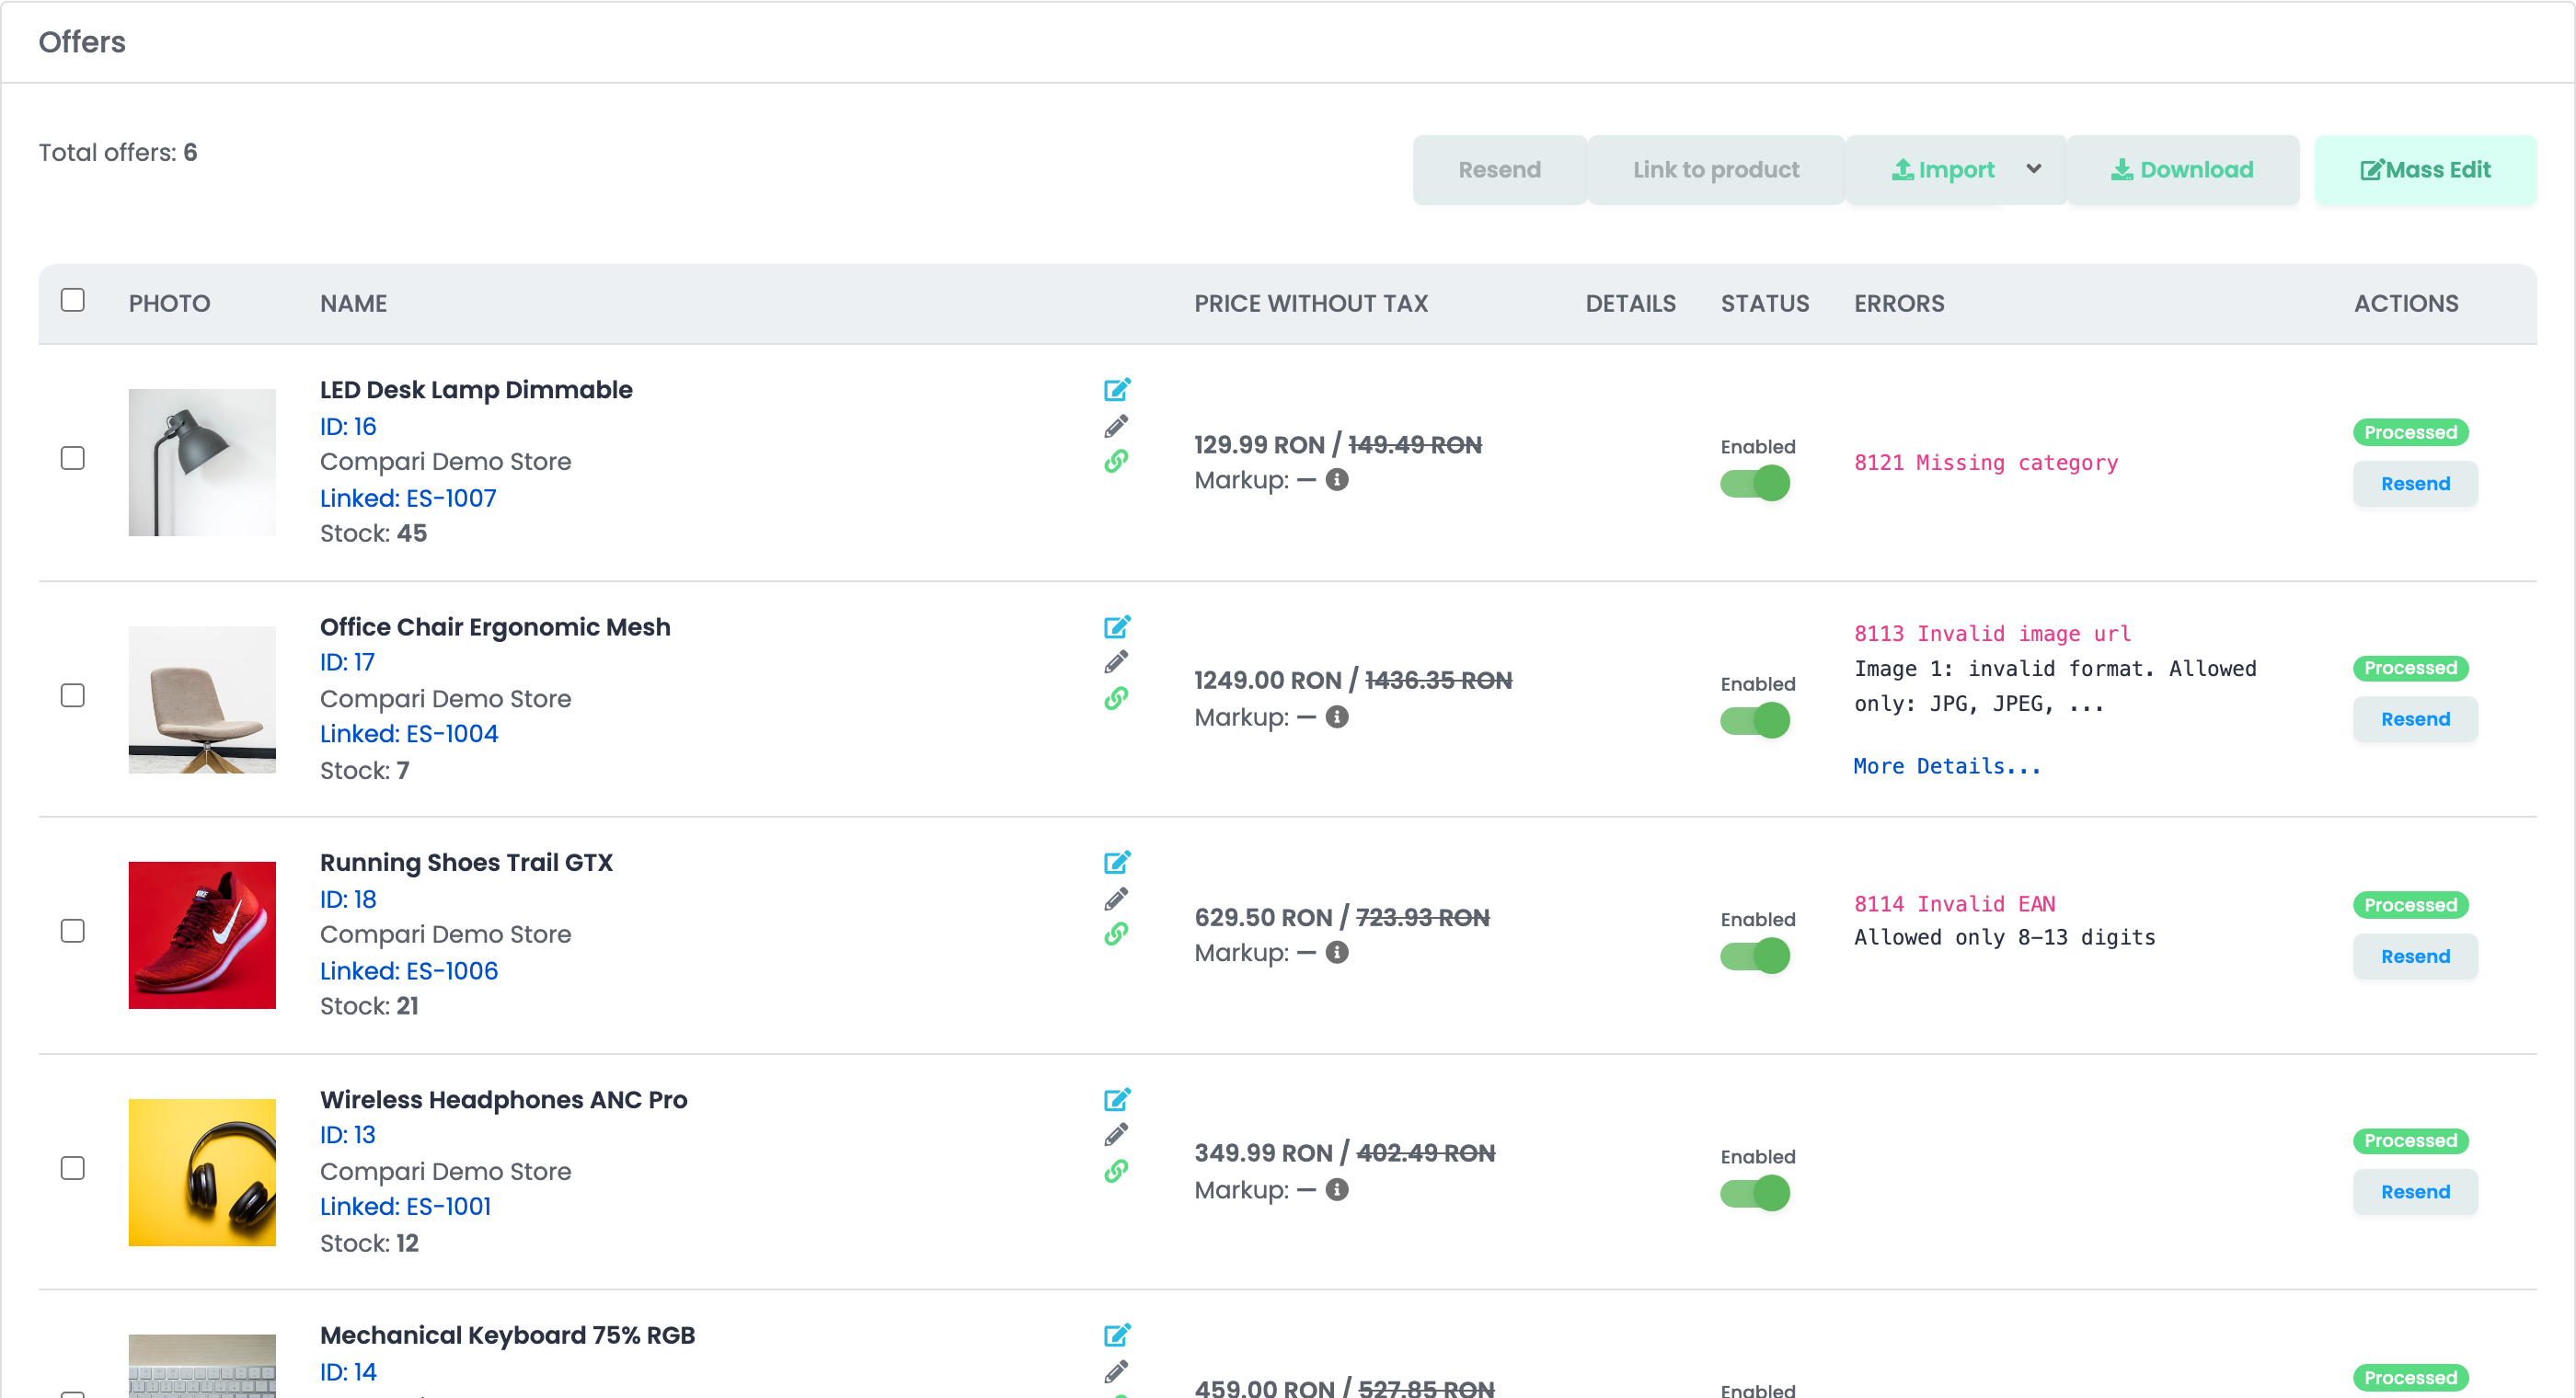This screenshot has width=2576, height=1398.
Task: Click the markup info icon for Wireless Headphones
Action: [x=1337, y=1190]
